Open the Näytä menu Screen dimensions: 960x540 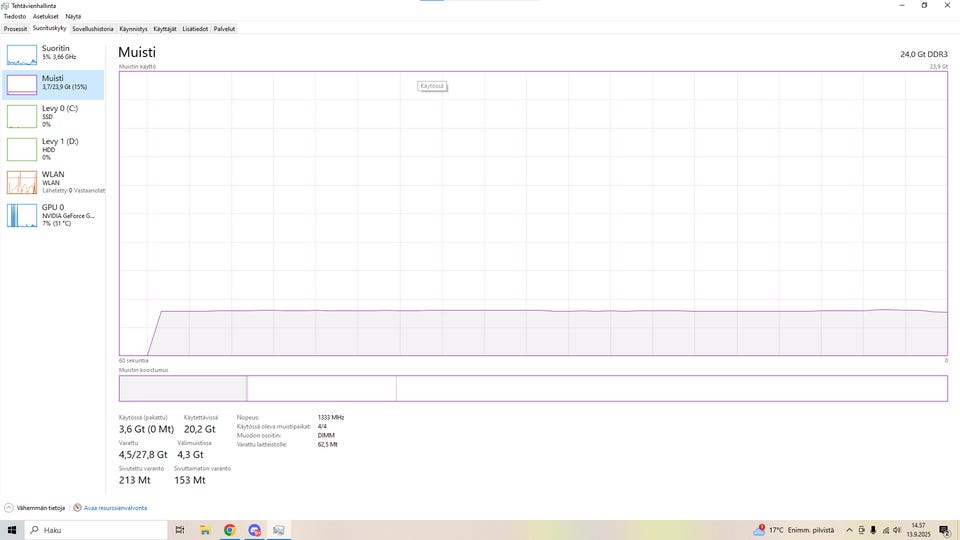click(x=73, y=17)
